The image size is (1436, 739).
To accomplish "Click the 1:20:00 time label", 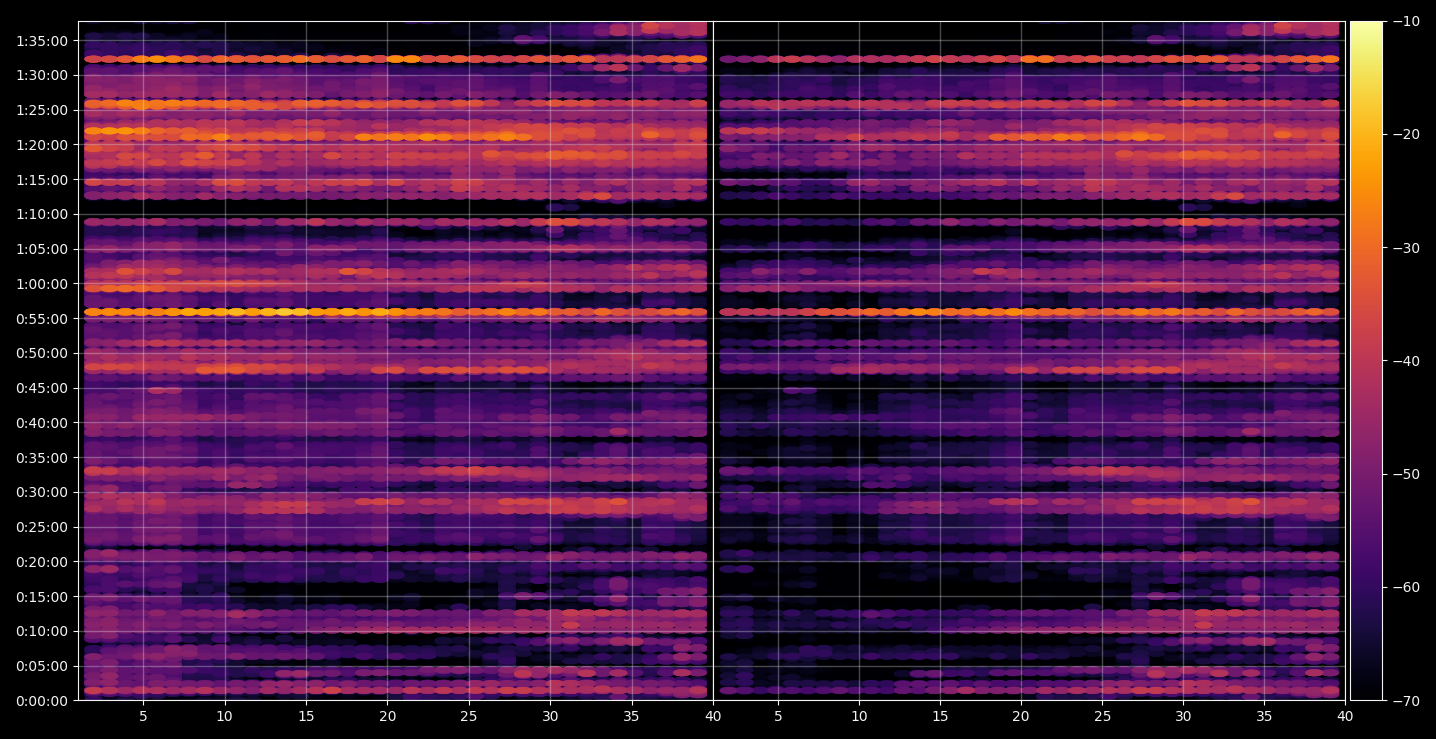I will click(x=42, y=145).
